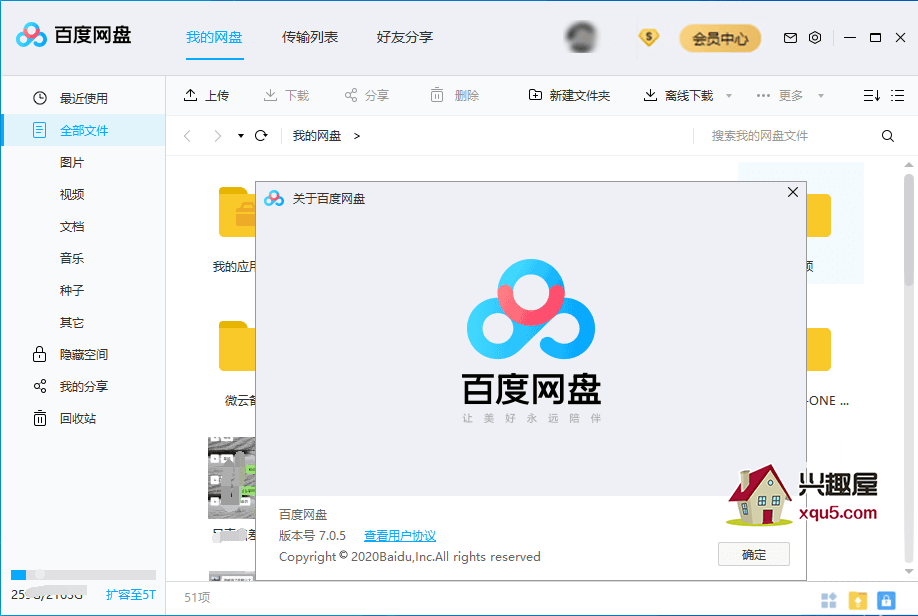The image size is (918, 616).
Task: Click the grid apps icon in status bar
Action: (829, 600)
